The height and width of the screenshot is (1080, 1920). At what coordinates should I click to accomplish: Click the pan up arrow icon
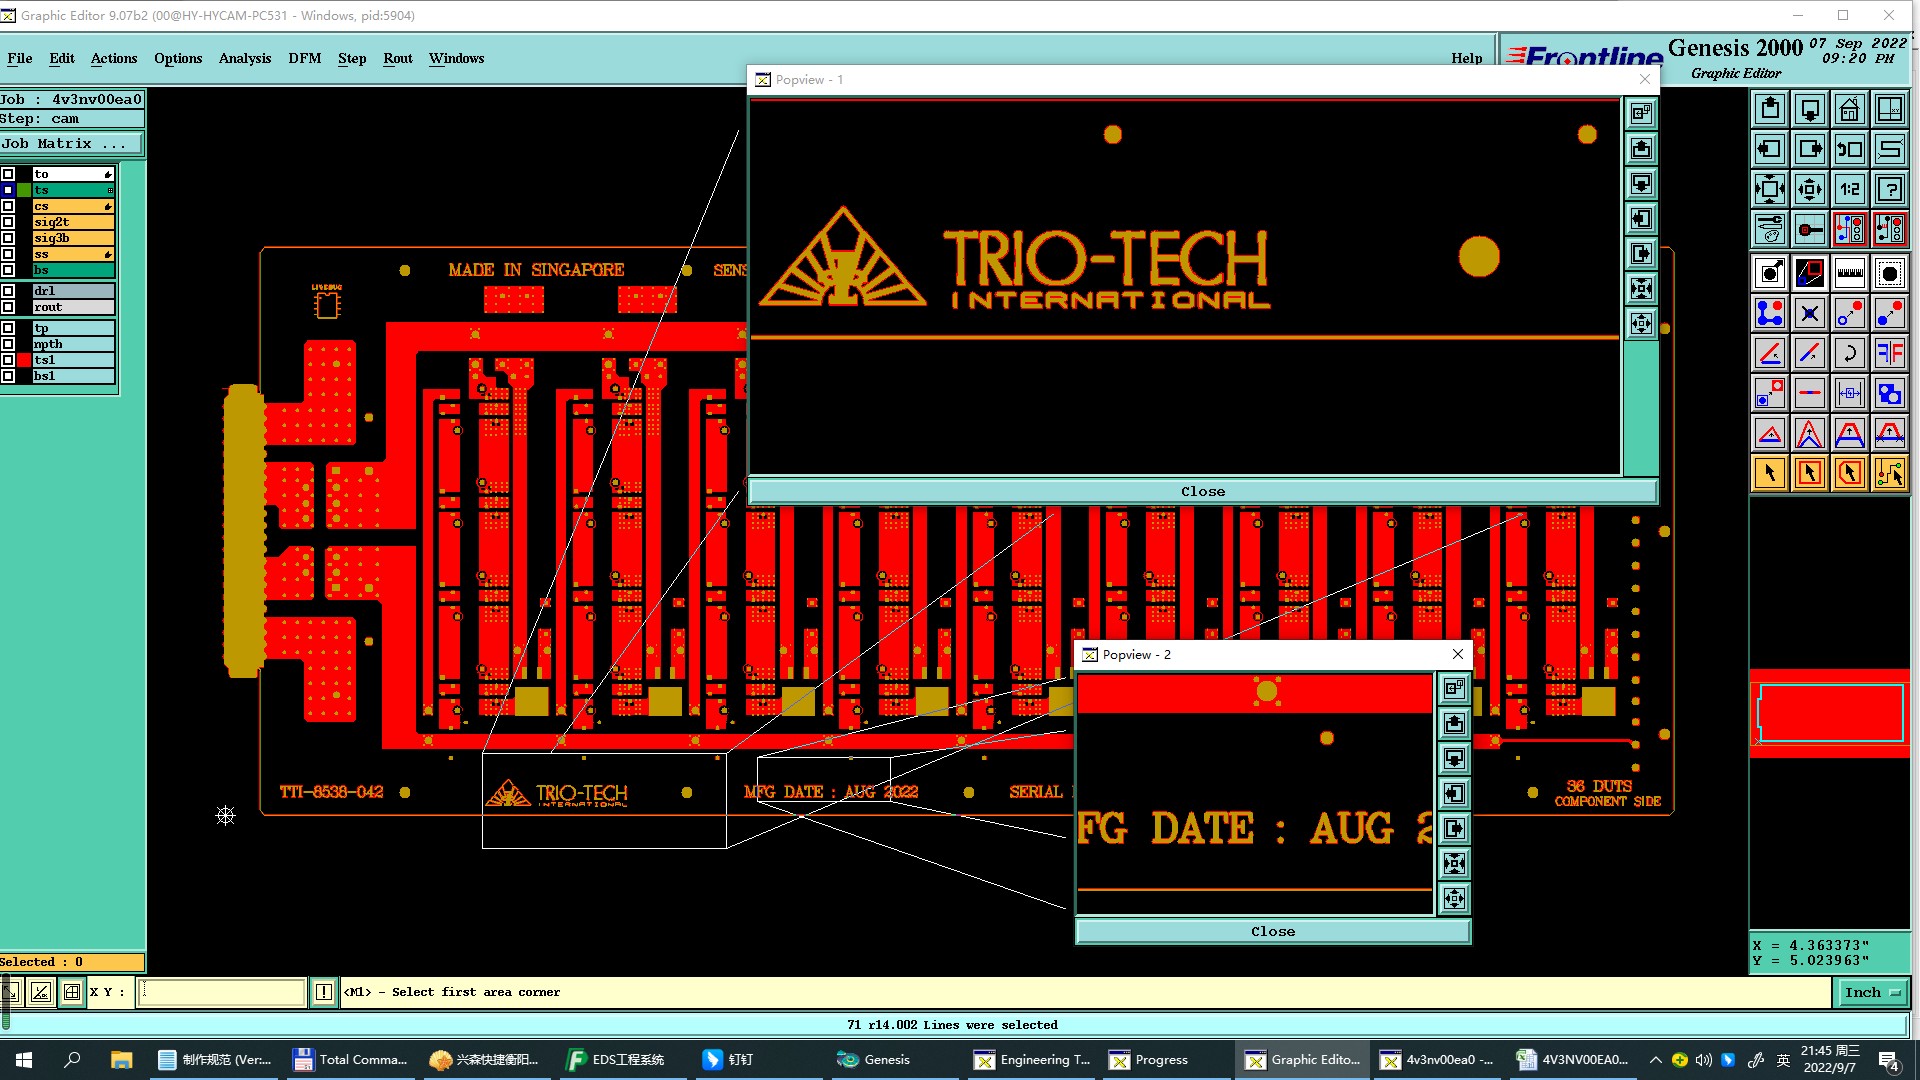[1770, 109]
